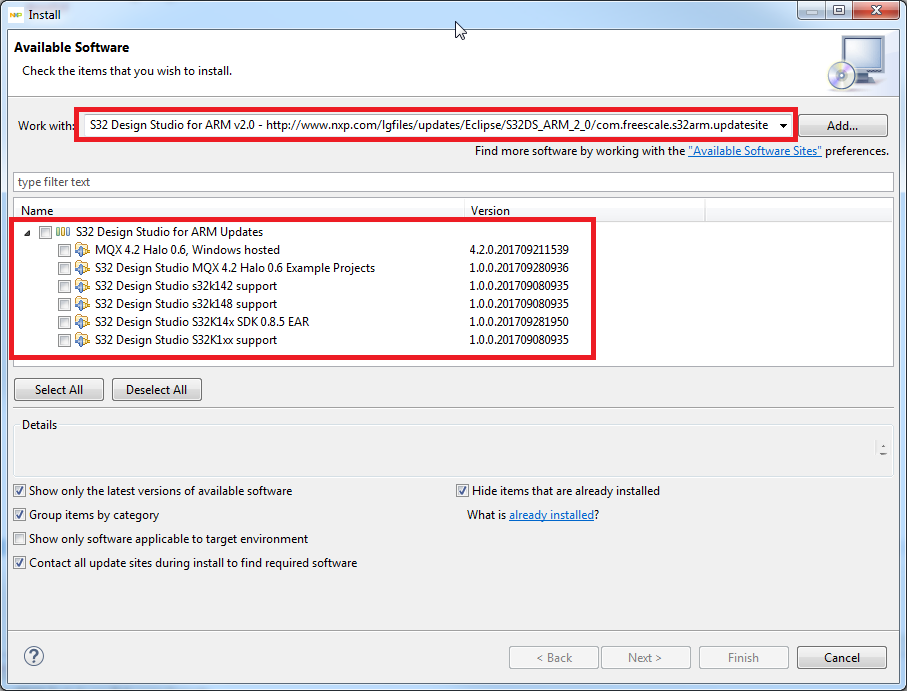This screenshot has width=907, height=691.
Task: Click the Name column header
Action: pyautogui.click(x=239, y=210)
